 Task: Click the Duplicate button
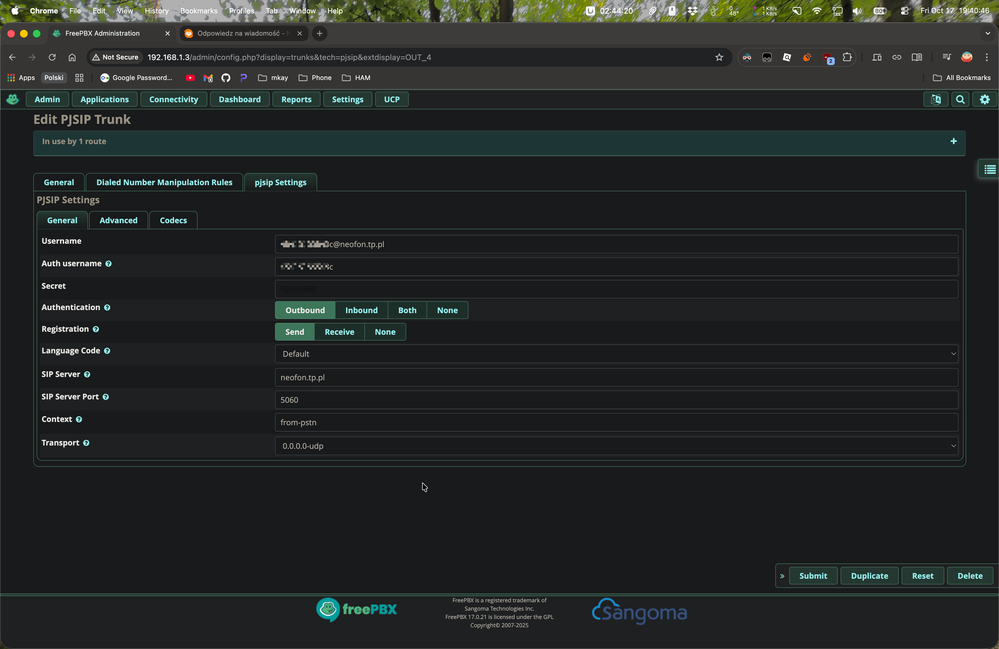click(869, 575)
